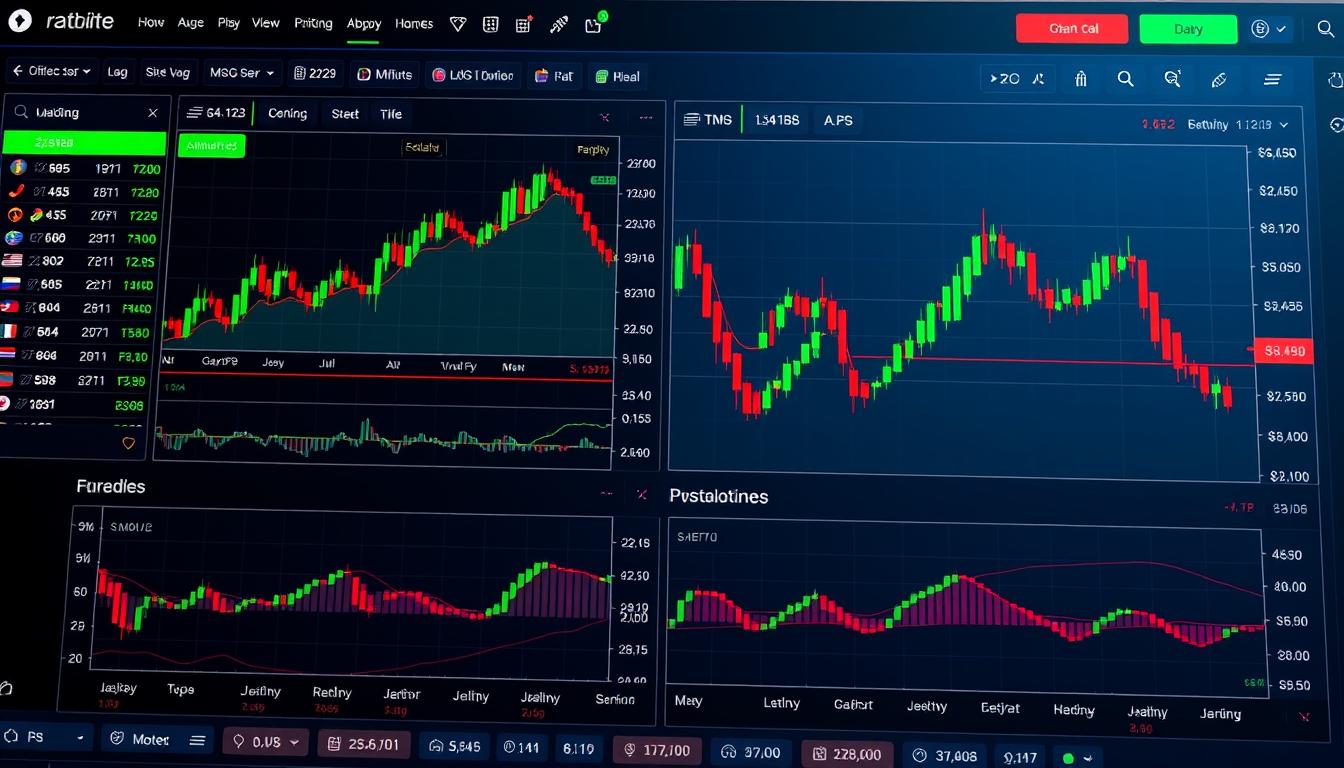Click the red price marker on right chart axis

tap(1285, 351)
